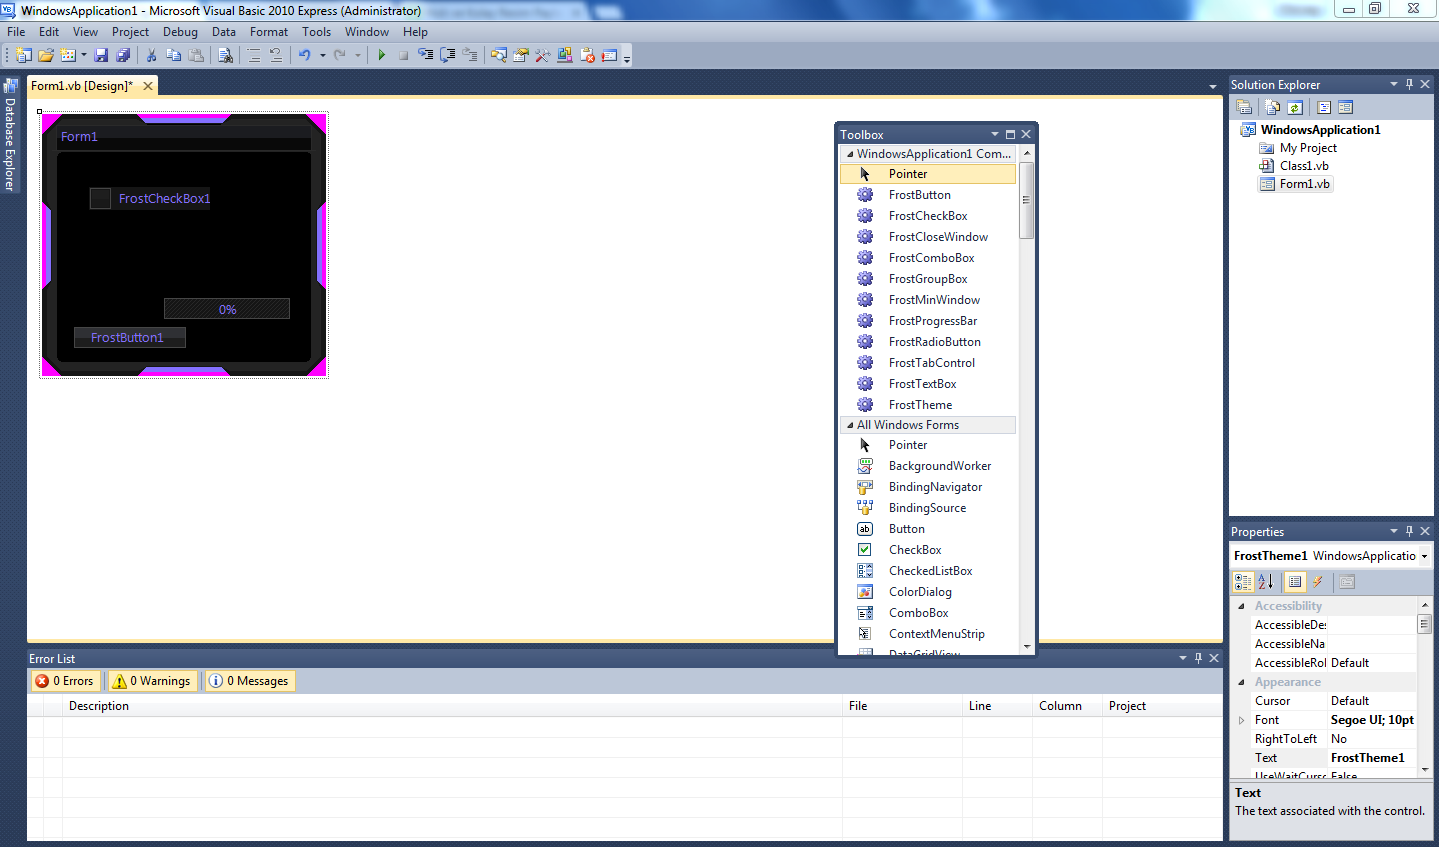Pin the Error List panel
The height and width of the screenshot is (847, 1439).
[1198, 658]
